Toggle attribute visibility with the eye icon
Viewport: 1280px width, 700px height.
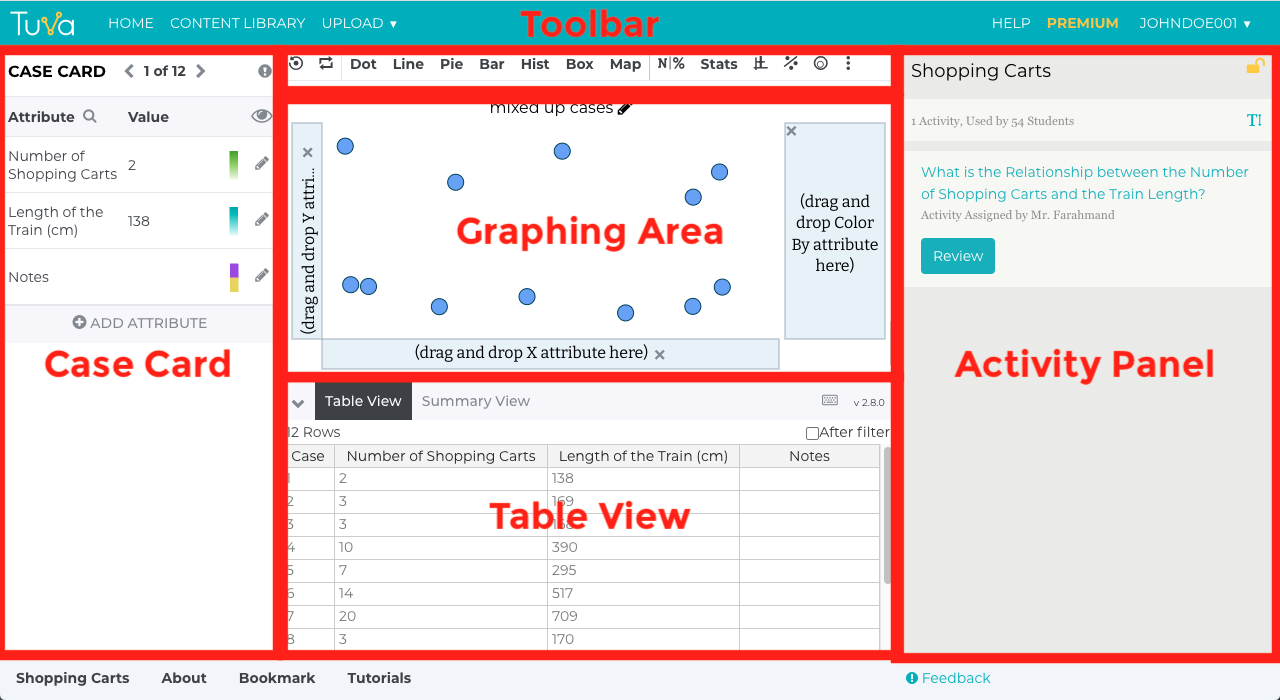[261, 117]
